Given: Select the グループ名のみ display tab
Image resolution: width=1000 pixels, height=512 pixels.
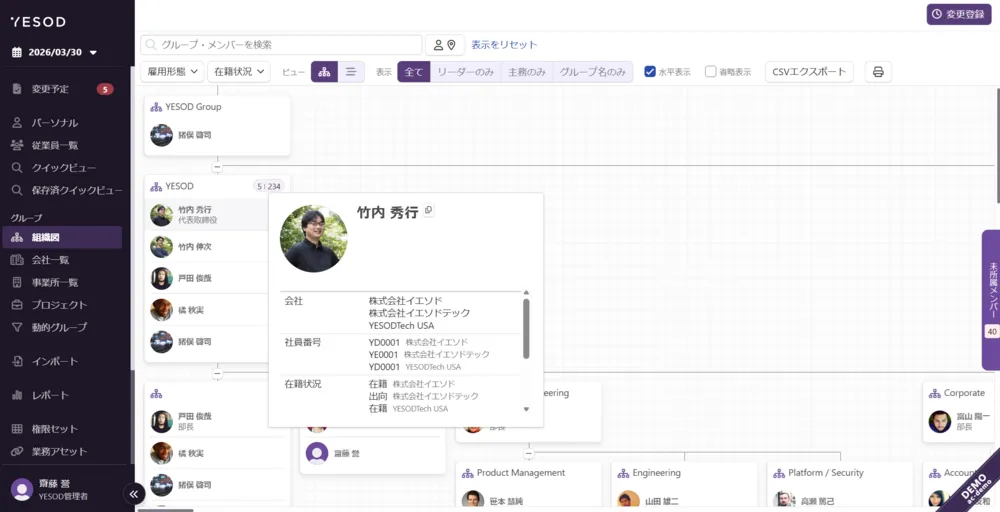Looking at the screenshot, I should point(592,72).
